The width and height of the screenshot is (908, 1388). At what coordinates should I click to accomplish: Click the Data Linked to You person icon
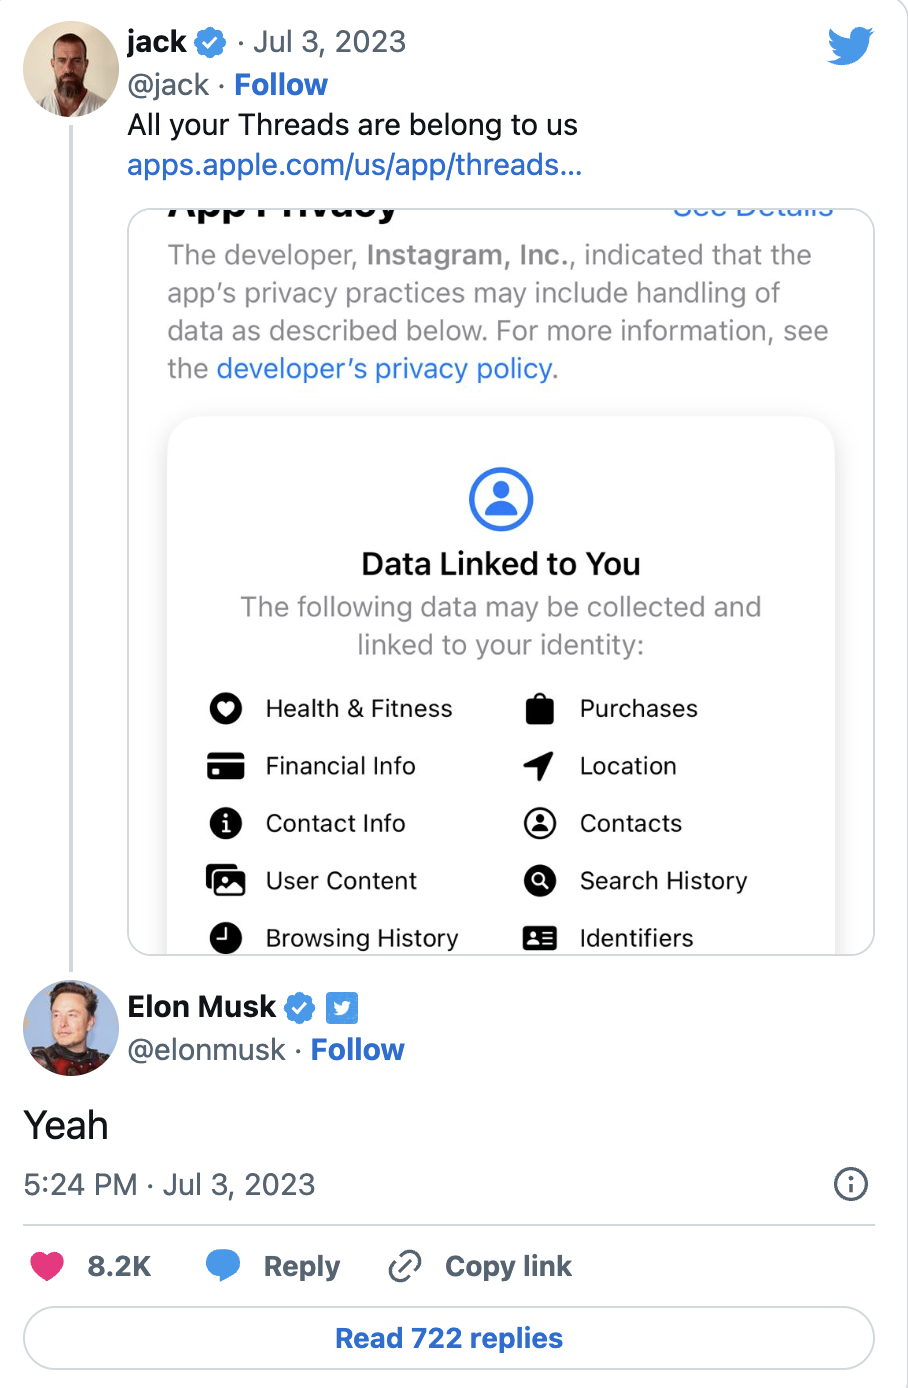coord(500,499)
